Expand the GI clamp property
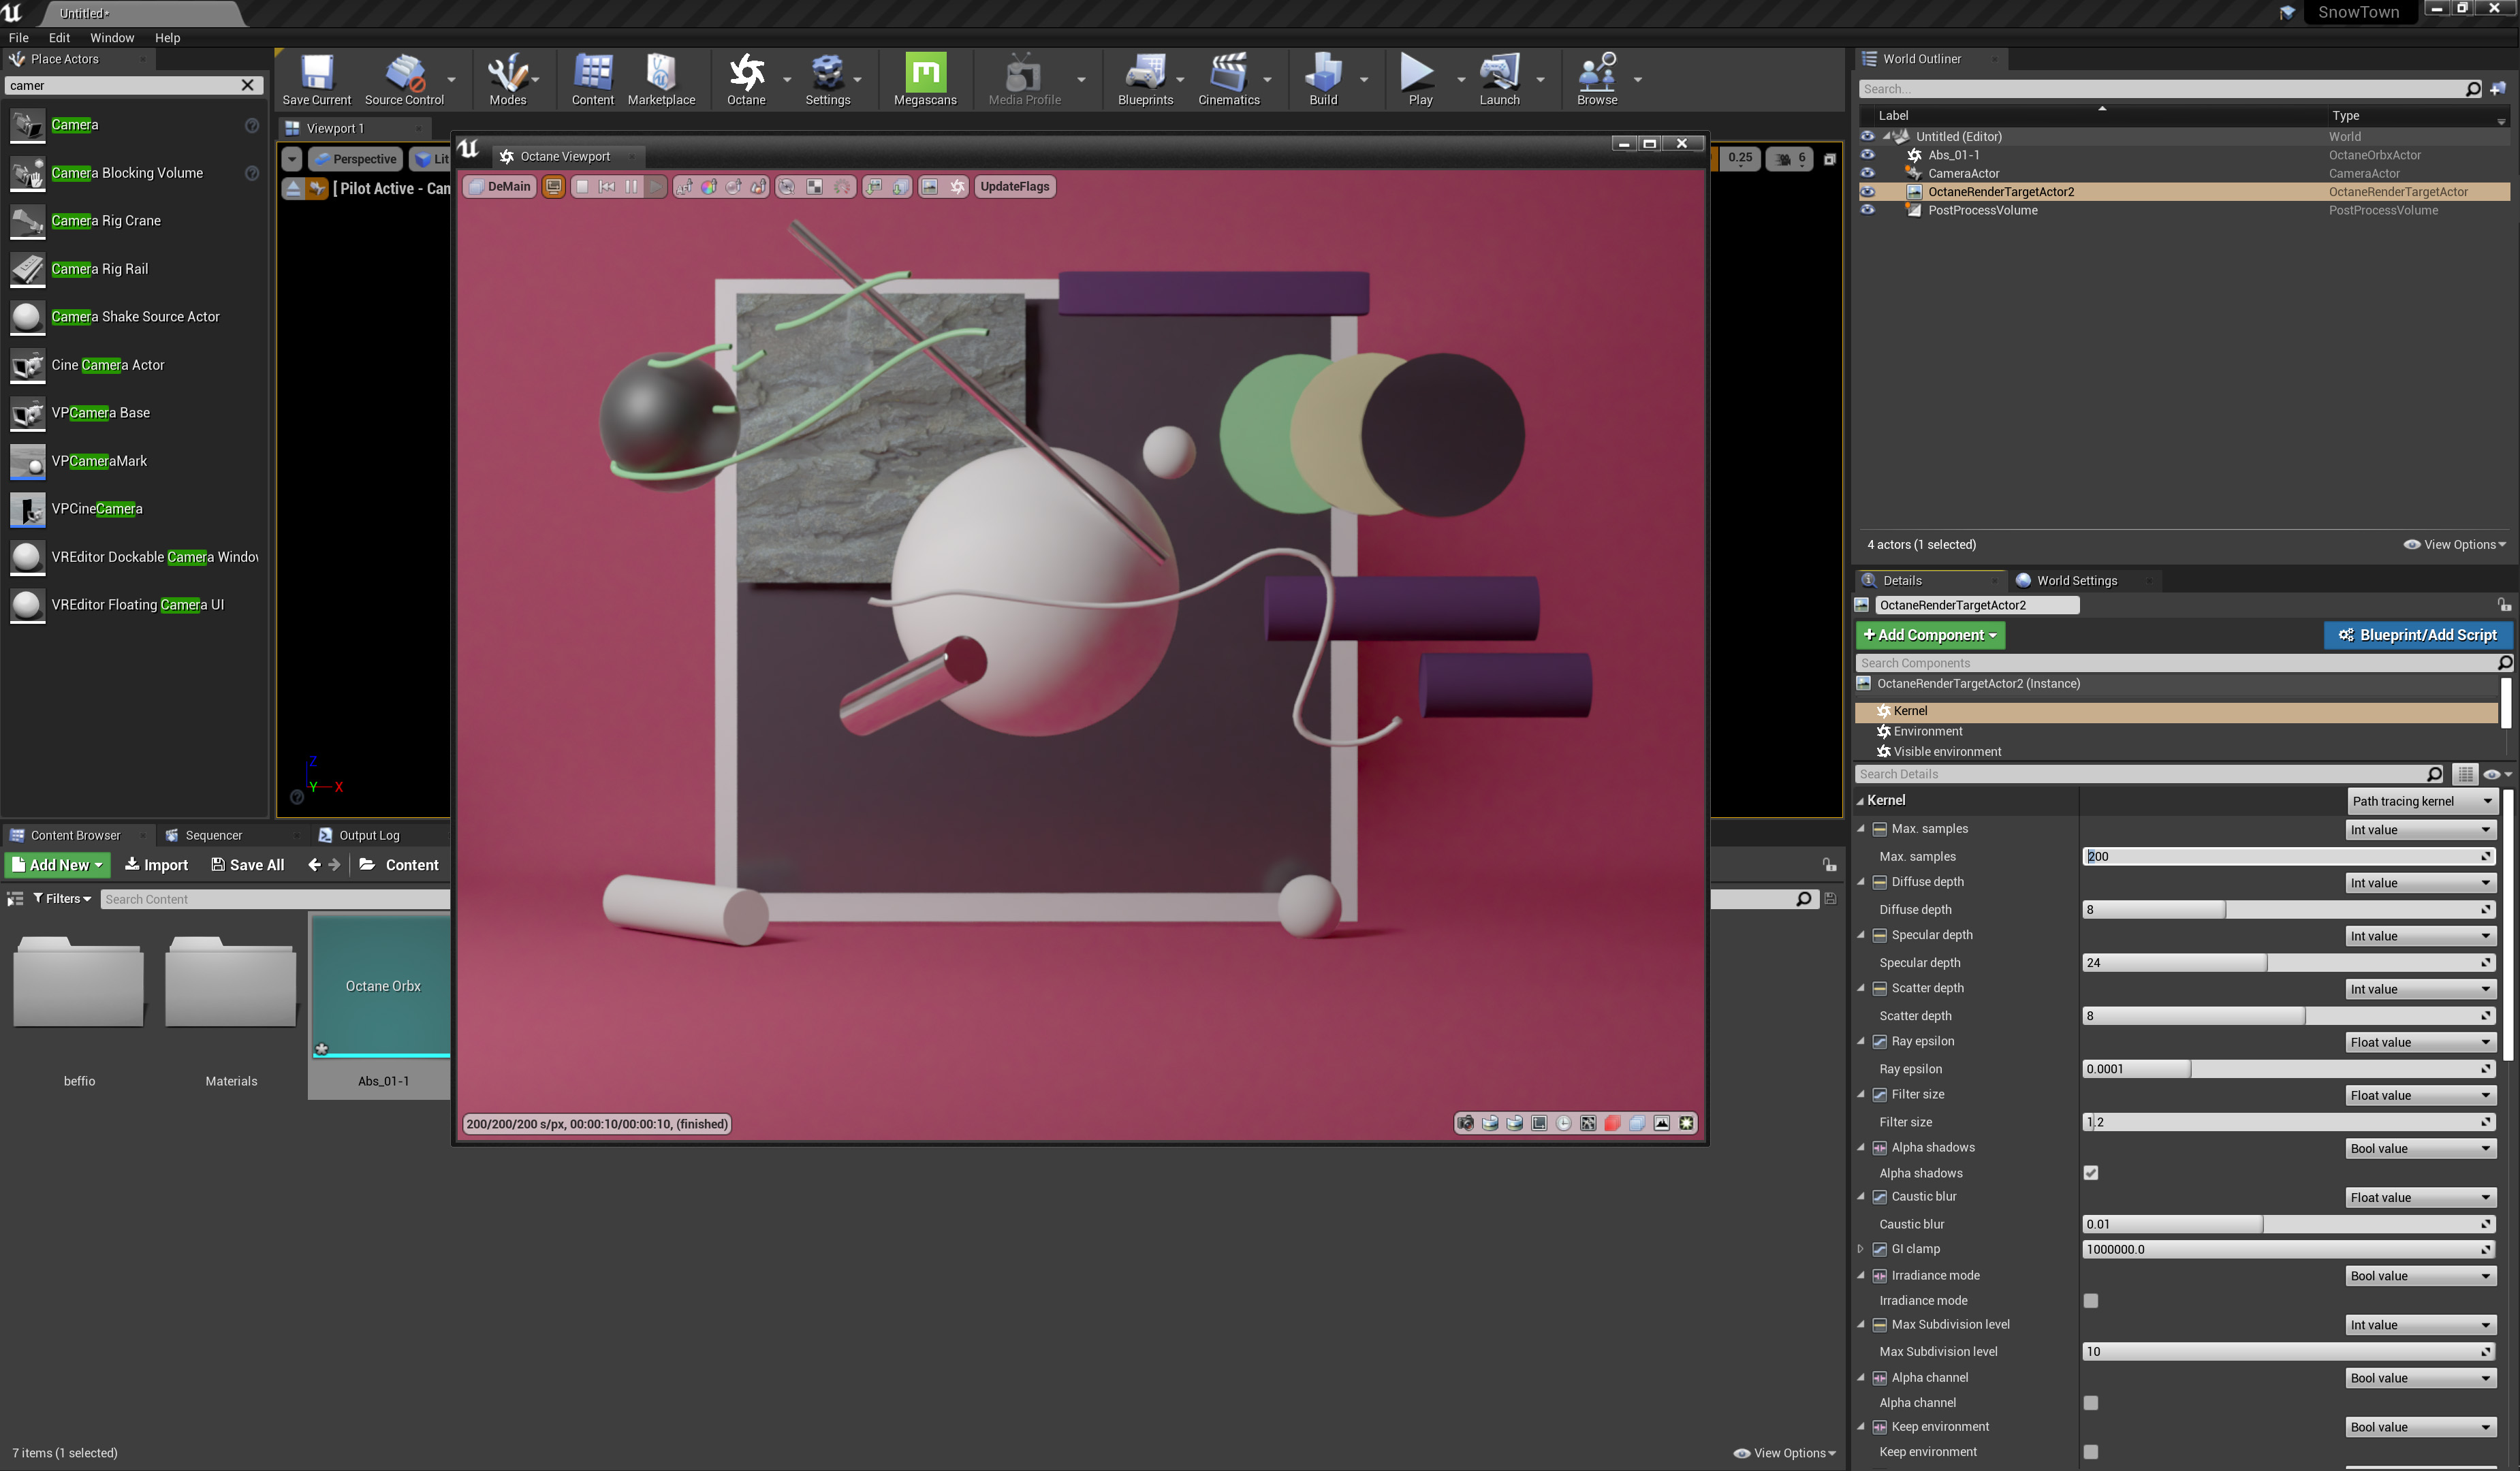 (1860, 1249)
